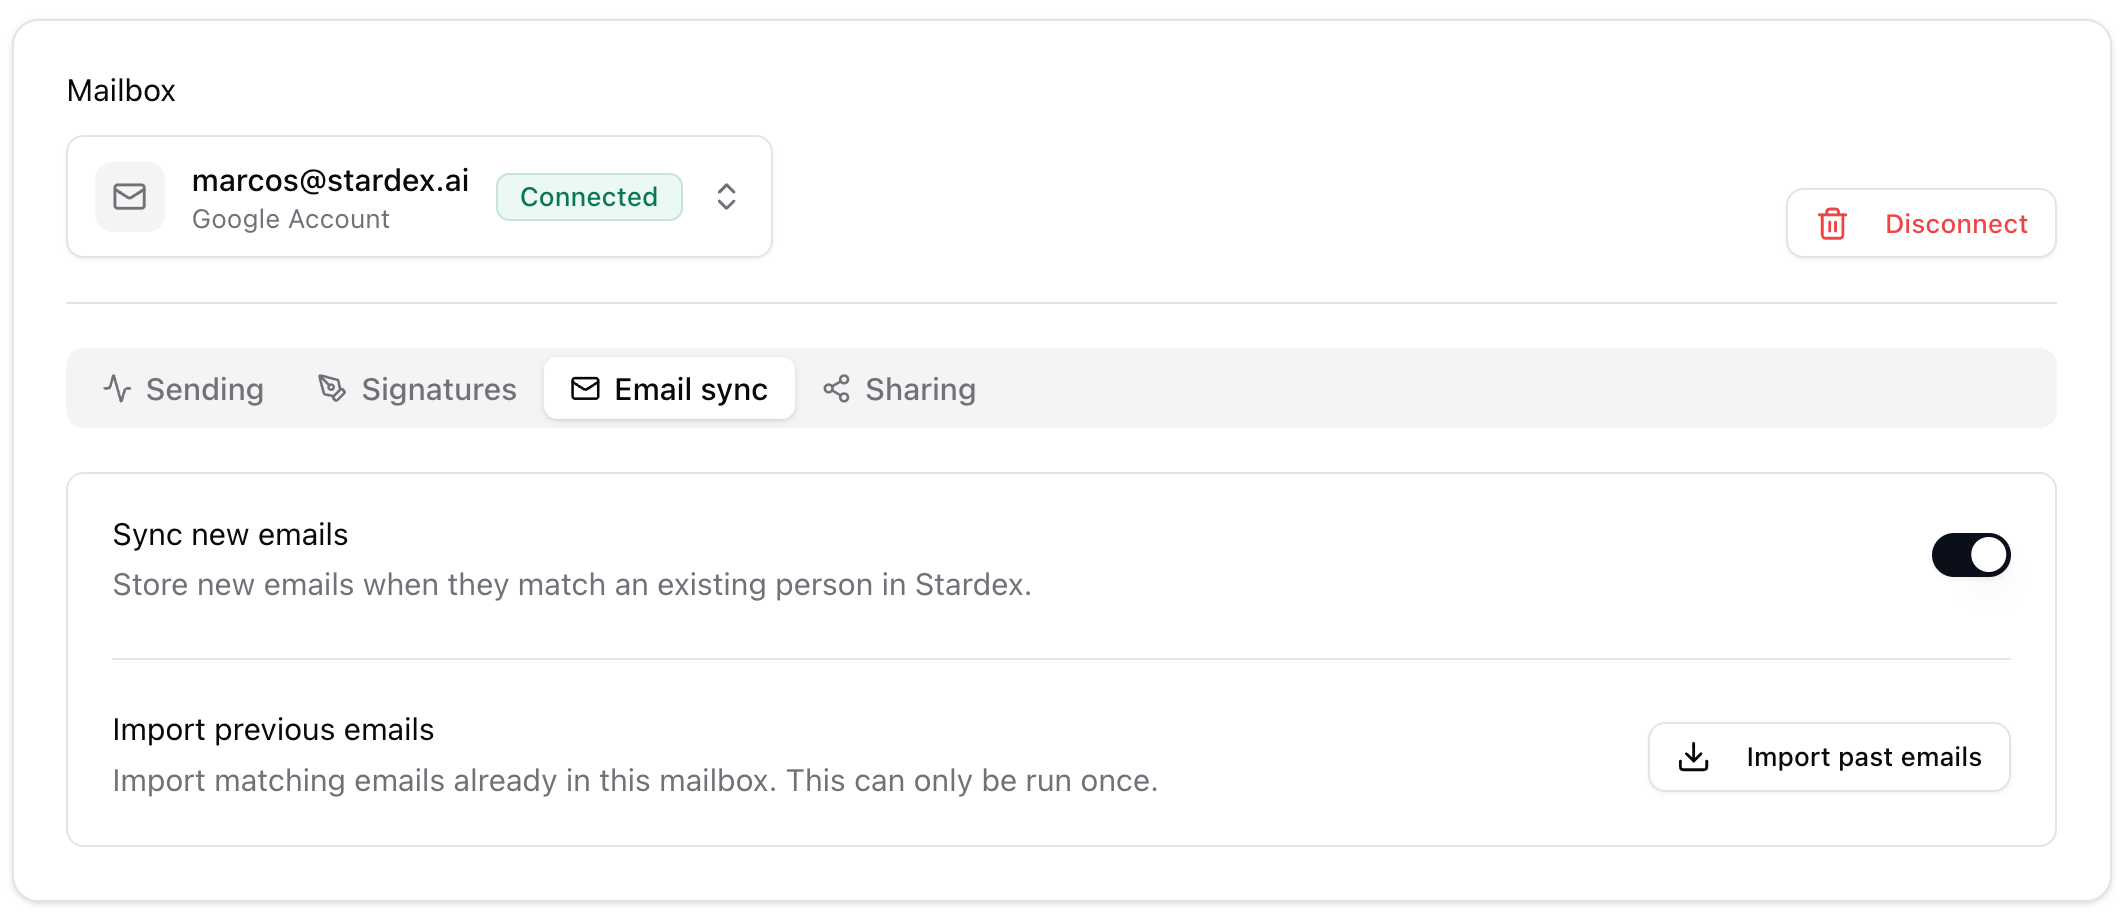Go to the Sharing tab

tap(899, 389)
